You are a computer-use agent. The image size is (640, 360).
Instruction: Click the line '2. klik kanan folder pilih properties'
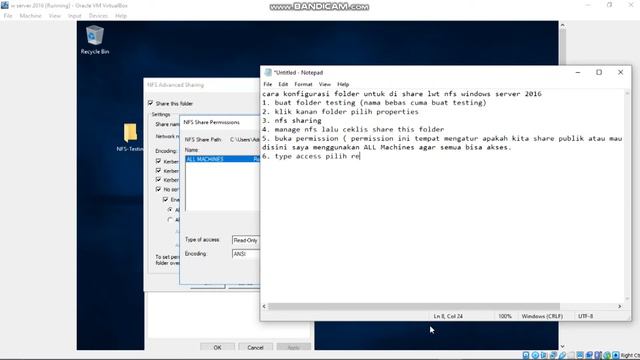coord(340,111)
